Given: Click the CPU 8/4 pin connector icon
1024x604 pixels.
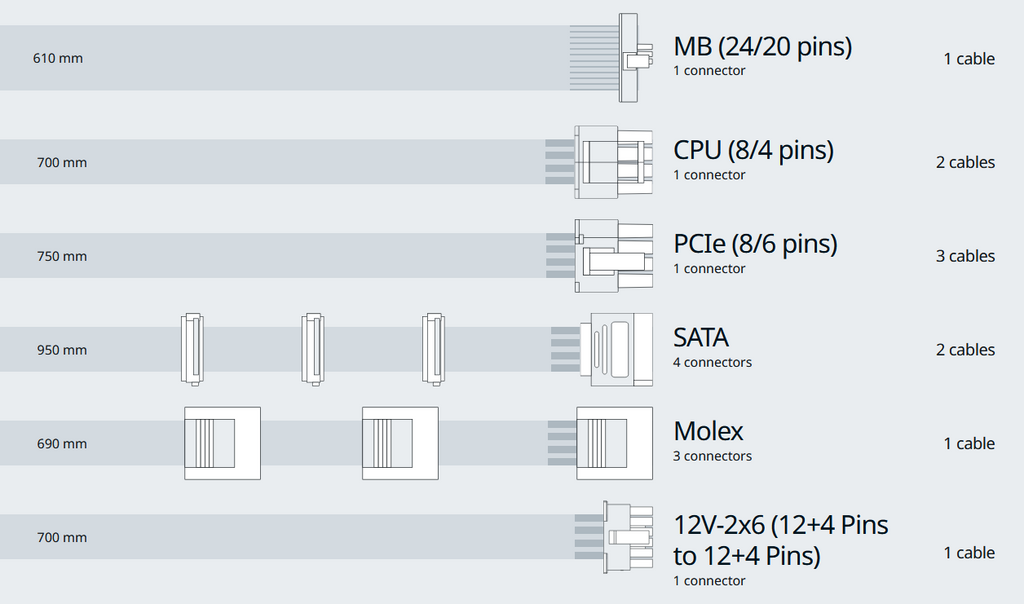Looking at the screenshot, I should (613, 162).
